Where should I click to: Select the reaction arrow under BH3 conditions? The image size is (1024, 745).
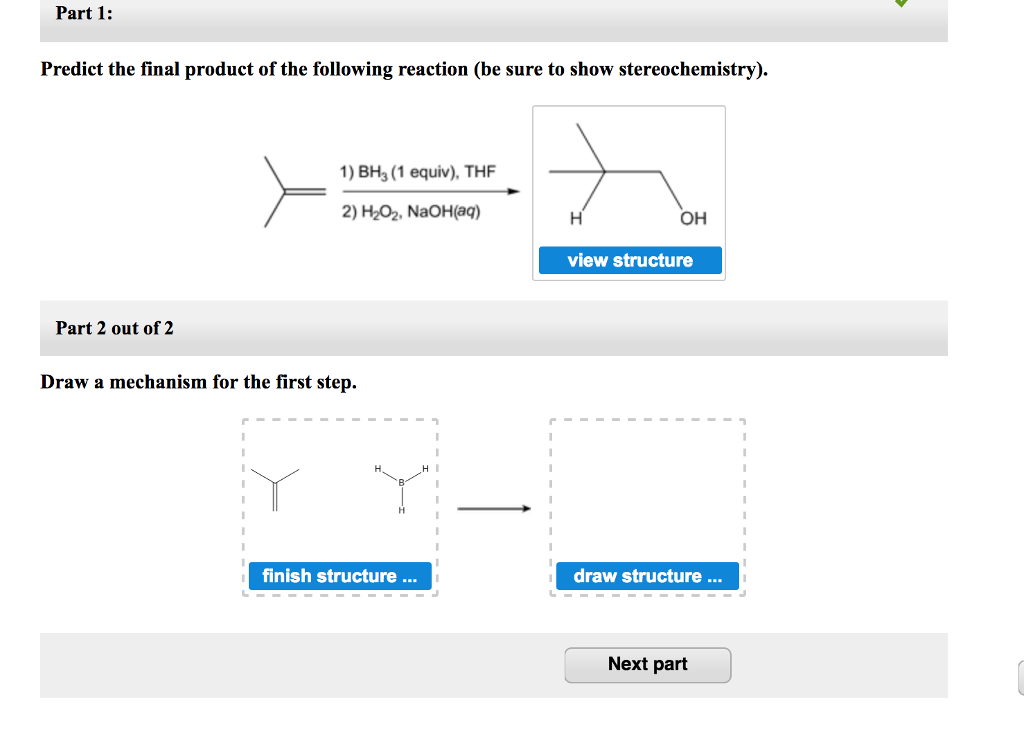pyautogui.click(x=430, y=190)
